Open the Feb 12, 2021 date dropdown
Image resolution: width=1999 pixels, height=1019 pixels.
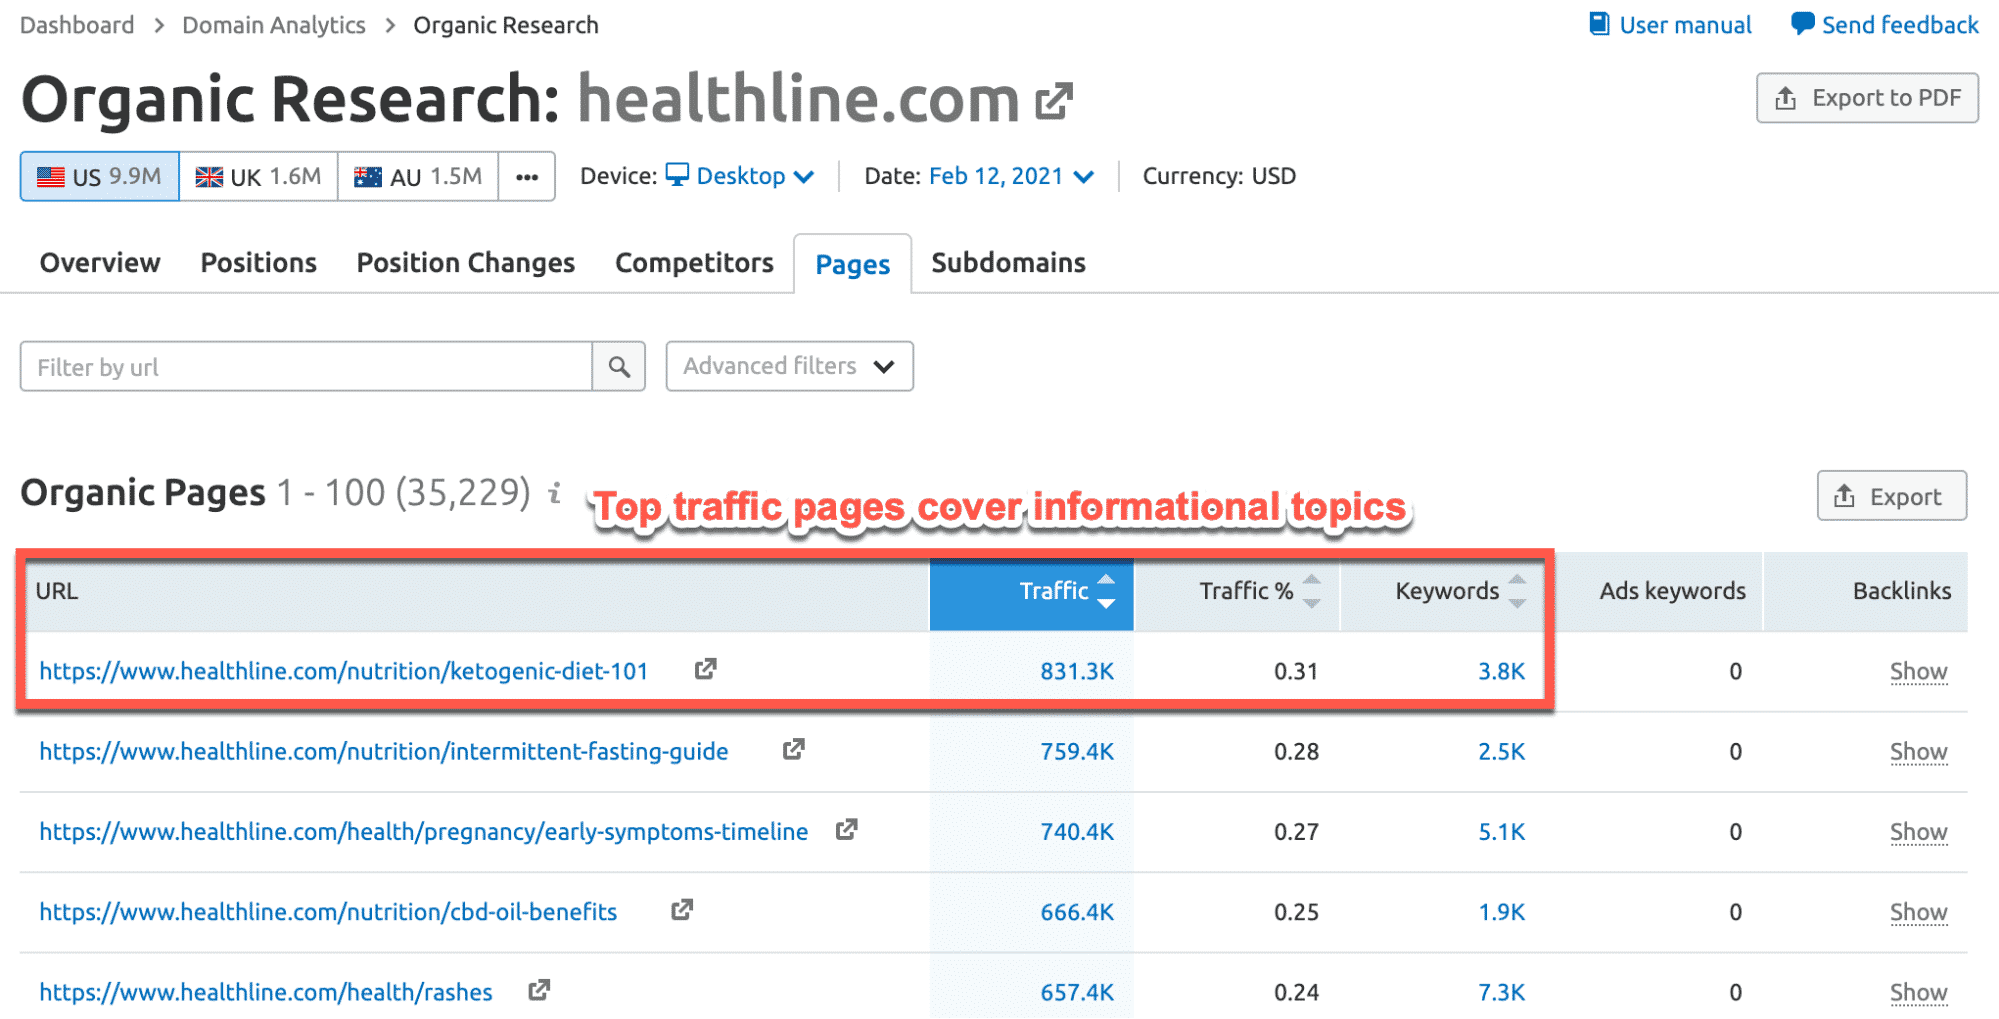tap(1010, 176)
